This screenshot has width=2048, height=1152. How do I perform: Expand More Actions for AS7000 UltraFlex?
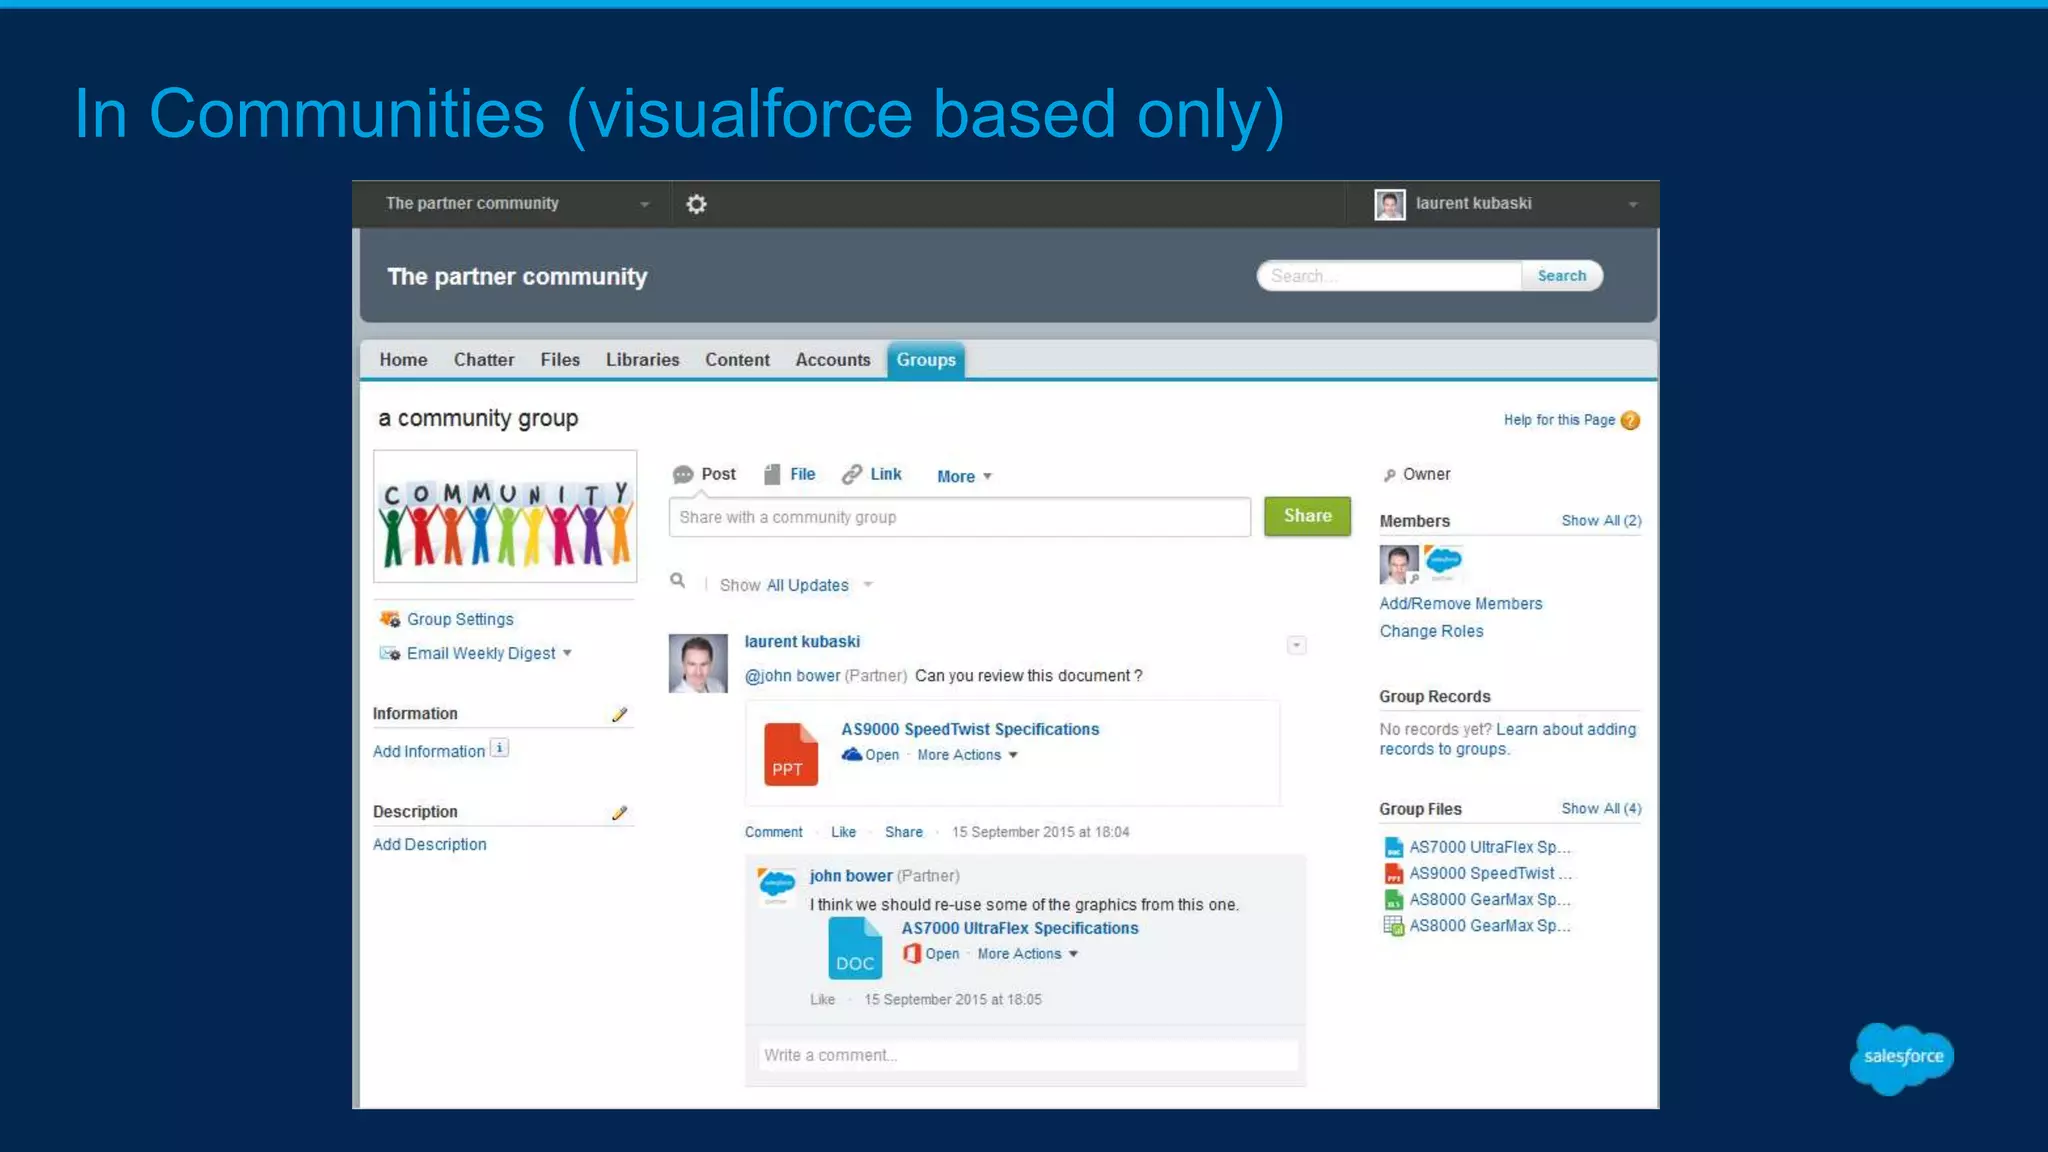(1027, 954)
